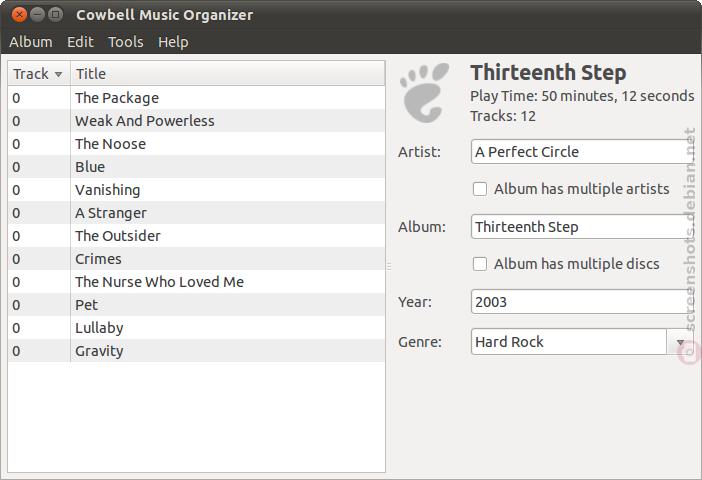Expand the Genre dropdown arrow

point(680,342)
